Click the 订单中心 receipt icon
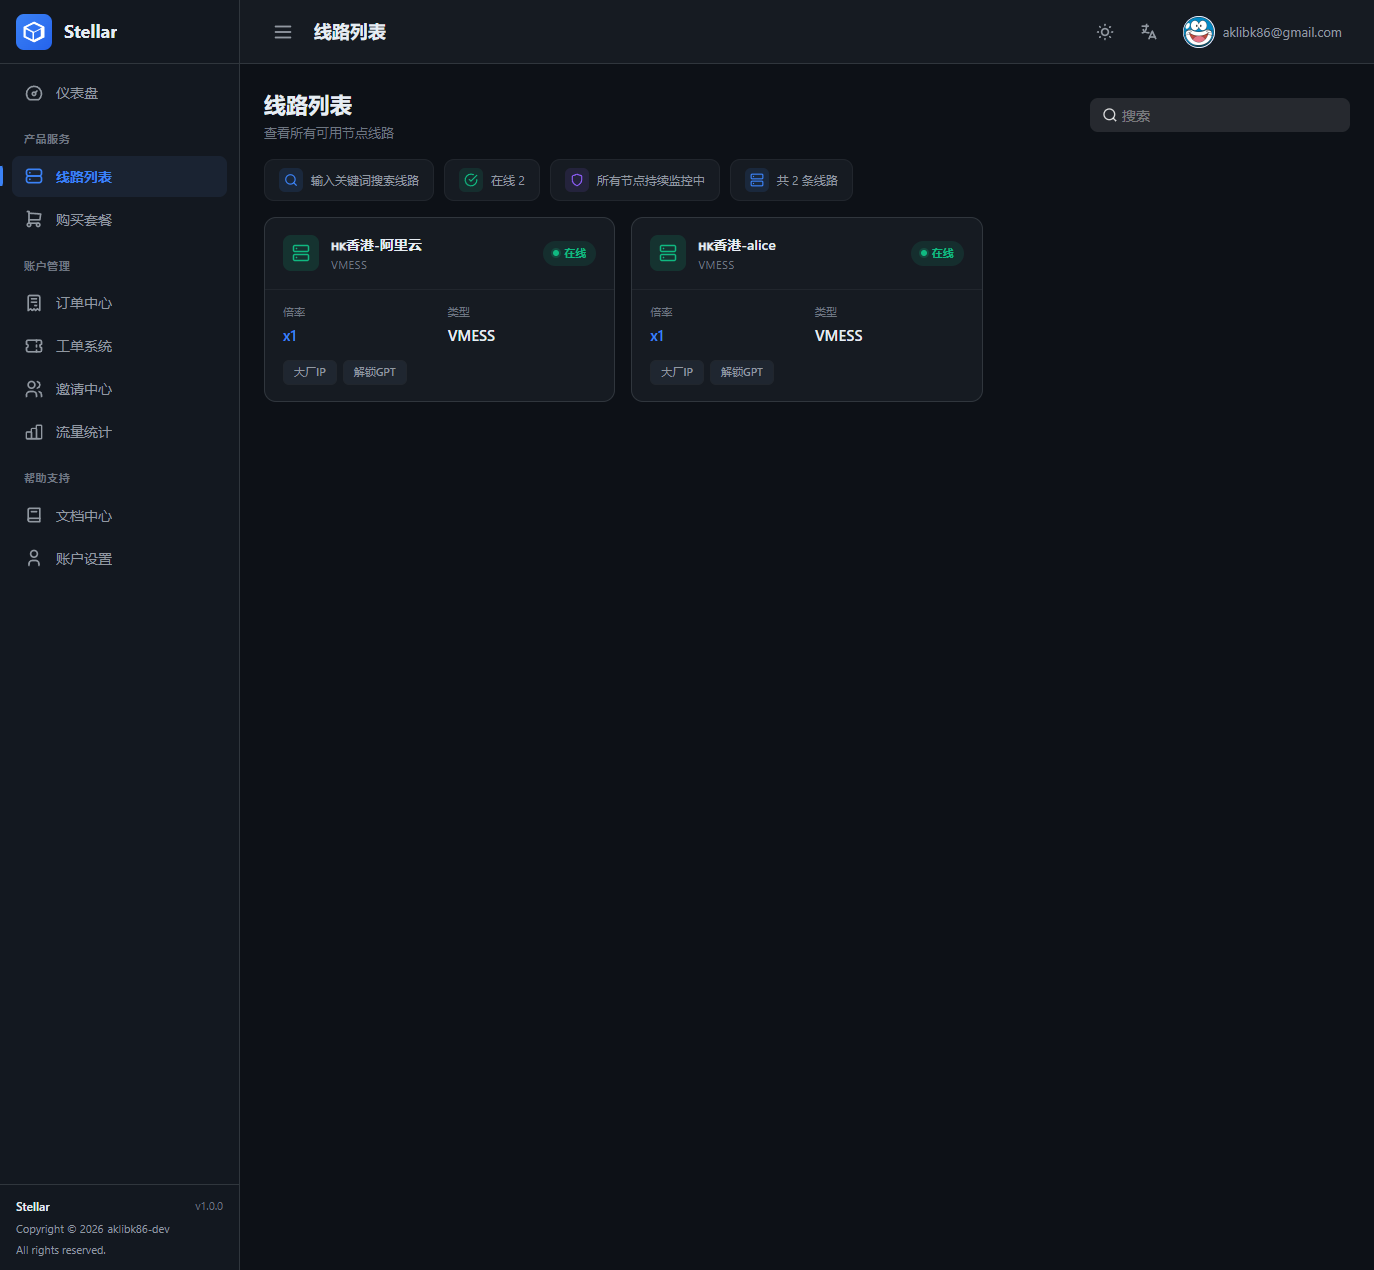The height and width of the screenshot is (1270, 1374). (34, 303)
